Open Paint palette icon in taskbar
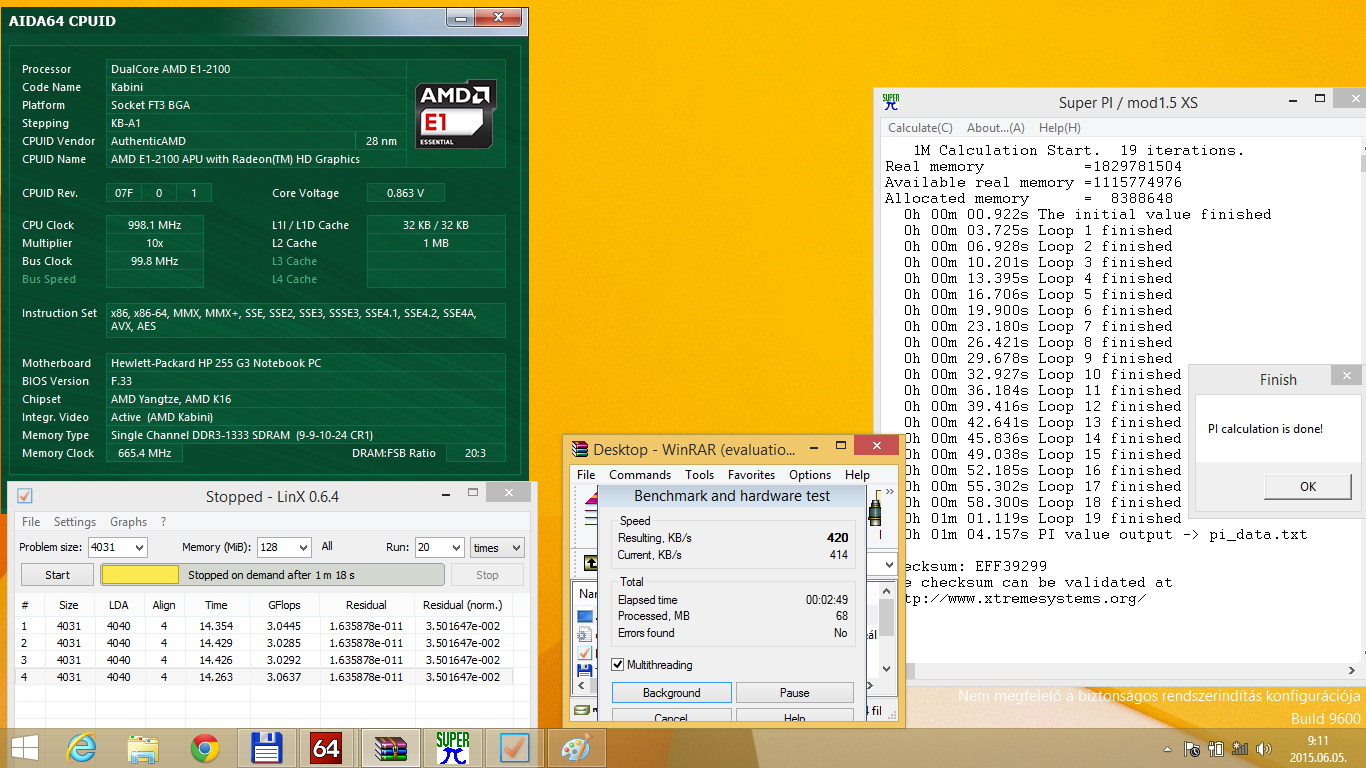Viewport: 1366px width, 768px height. click(x=576, y=748)
